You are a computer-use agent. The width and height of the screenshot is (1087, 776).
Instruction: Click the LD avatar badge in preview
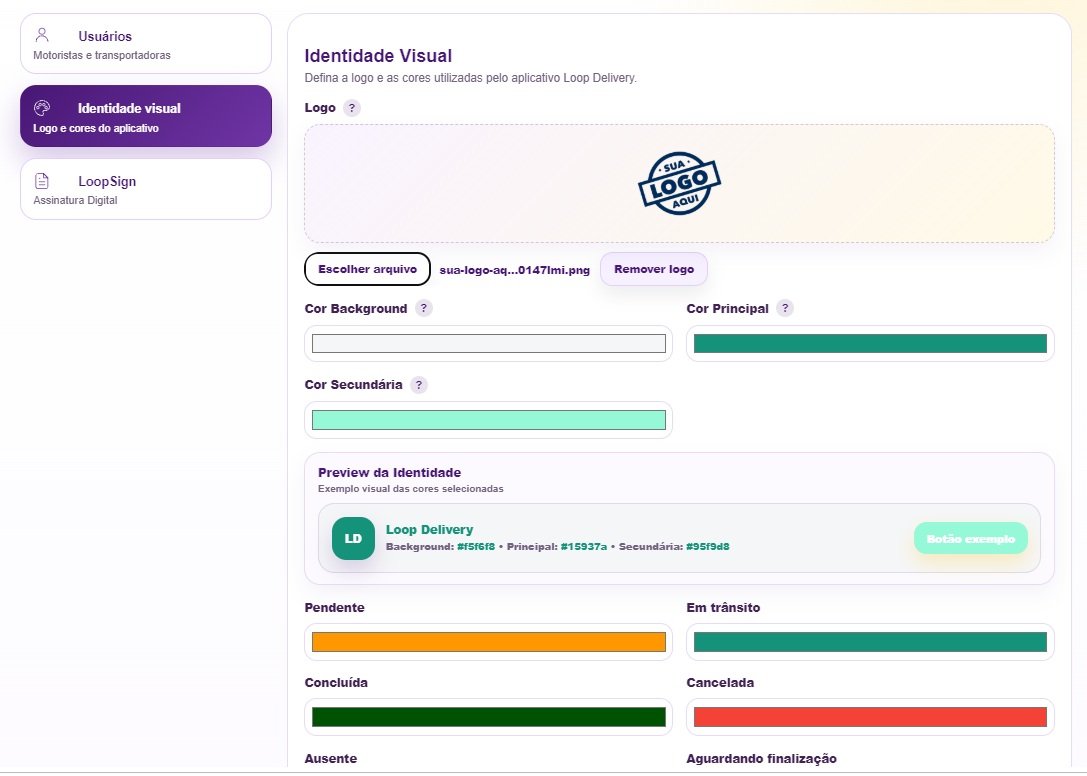[x=354, y=538]
